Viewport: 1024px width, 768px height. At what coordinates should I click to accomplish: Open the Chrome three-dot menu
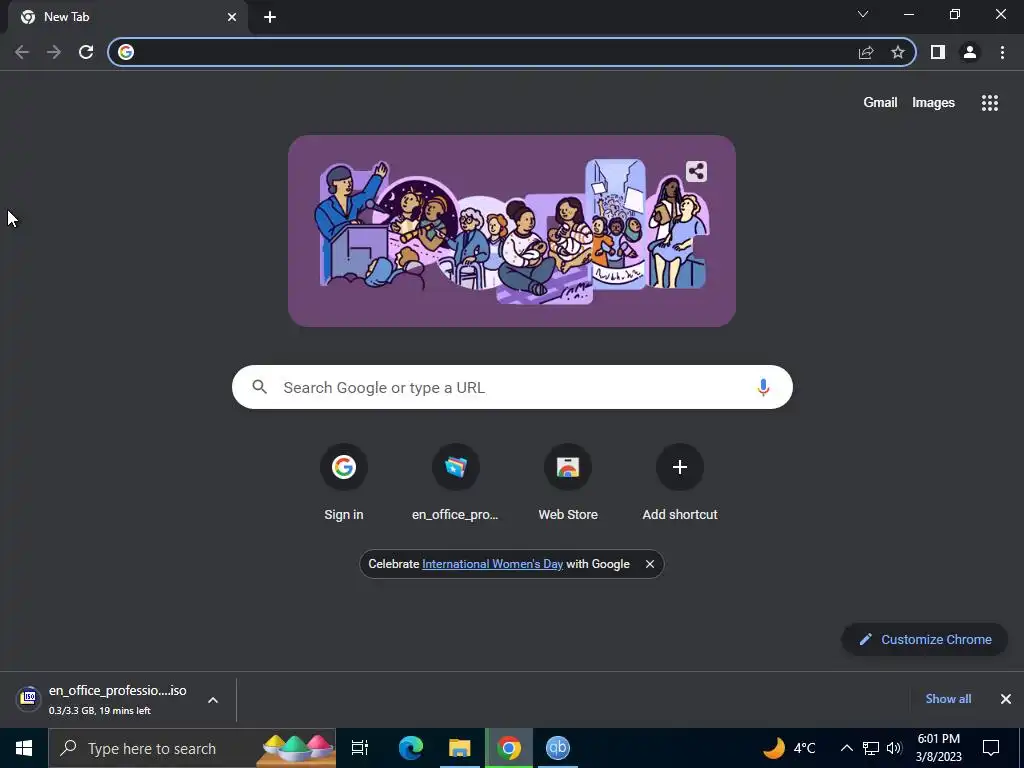1002,52
